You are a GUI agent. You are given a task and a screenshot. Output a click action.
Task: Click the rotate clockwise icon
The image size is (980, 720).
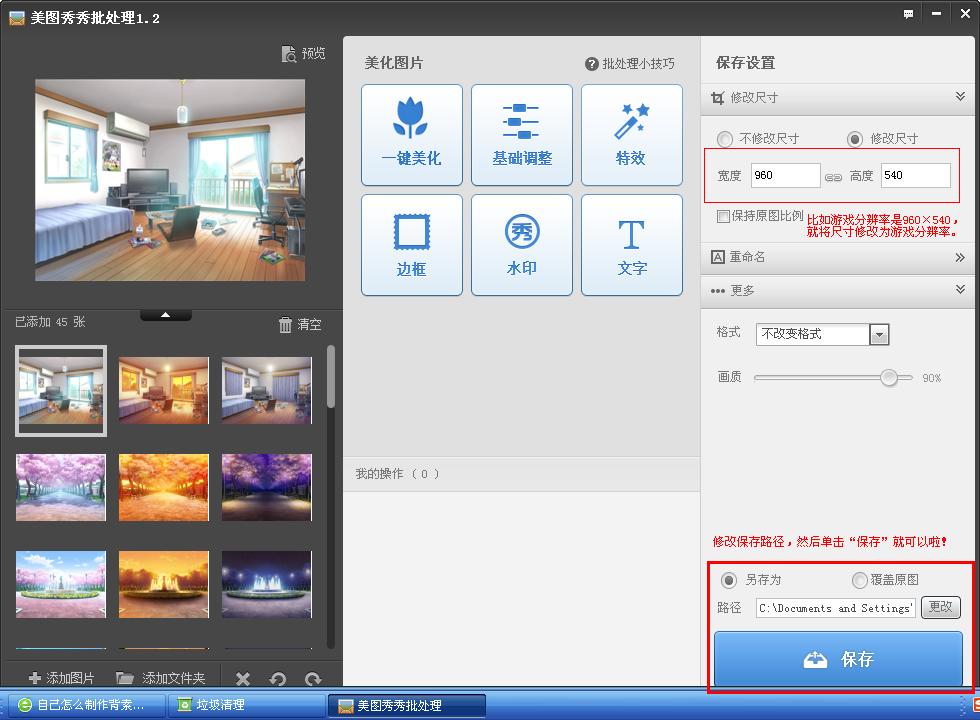click(313, 679)
